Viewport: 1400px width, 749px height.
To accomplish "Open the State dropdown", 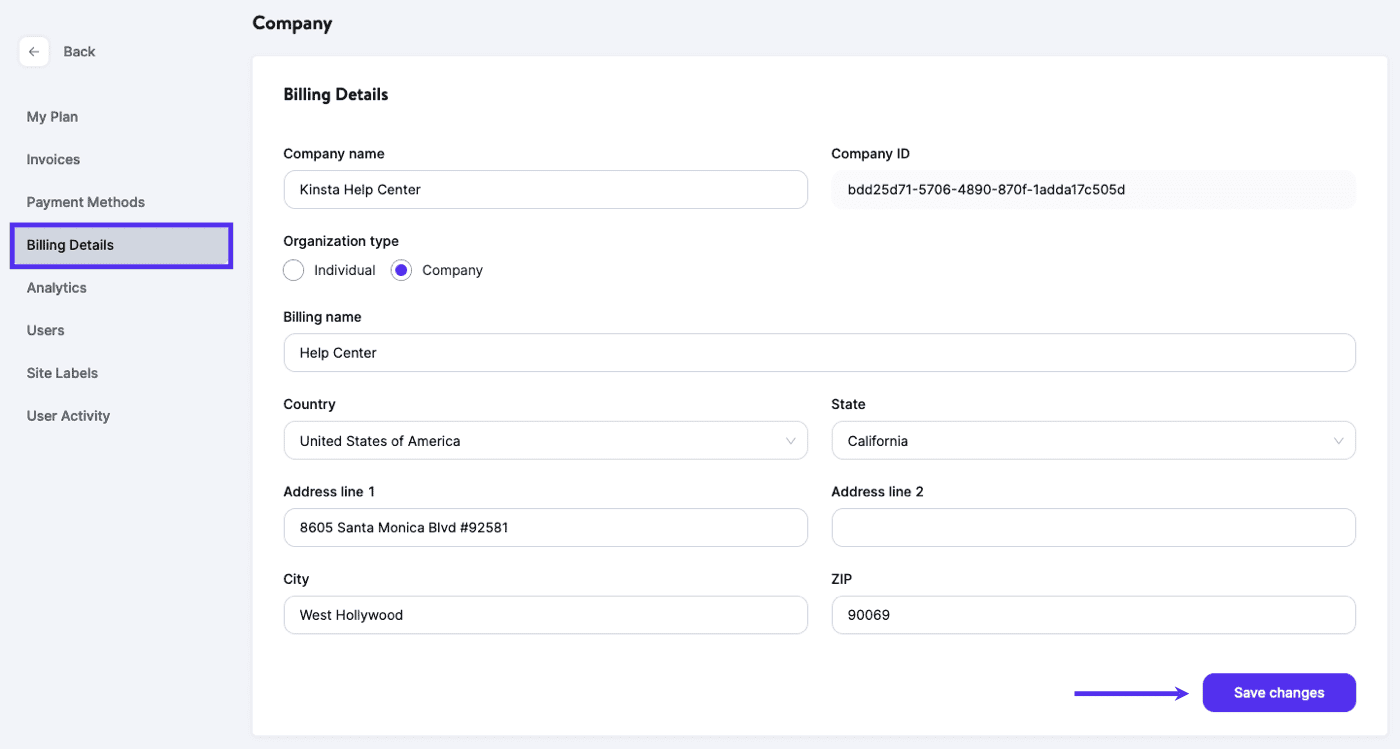I will tap(1093, 440).
